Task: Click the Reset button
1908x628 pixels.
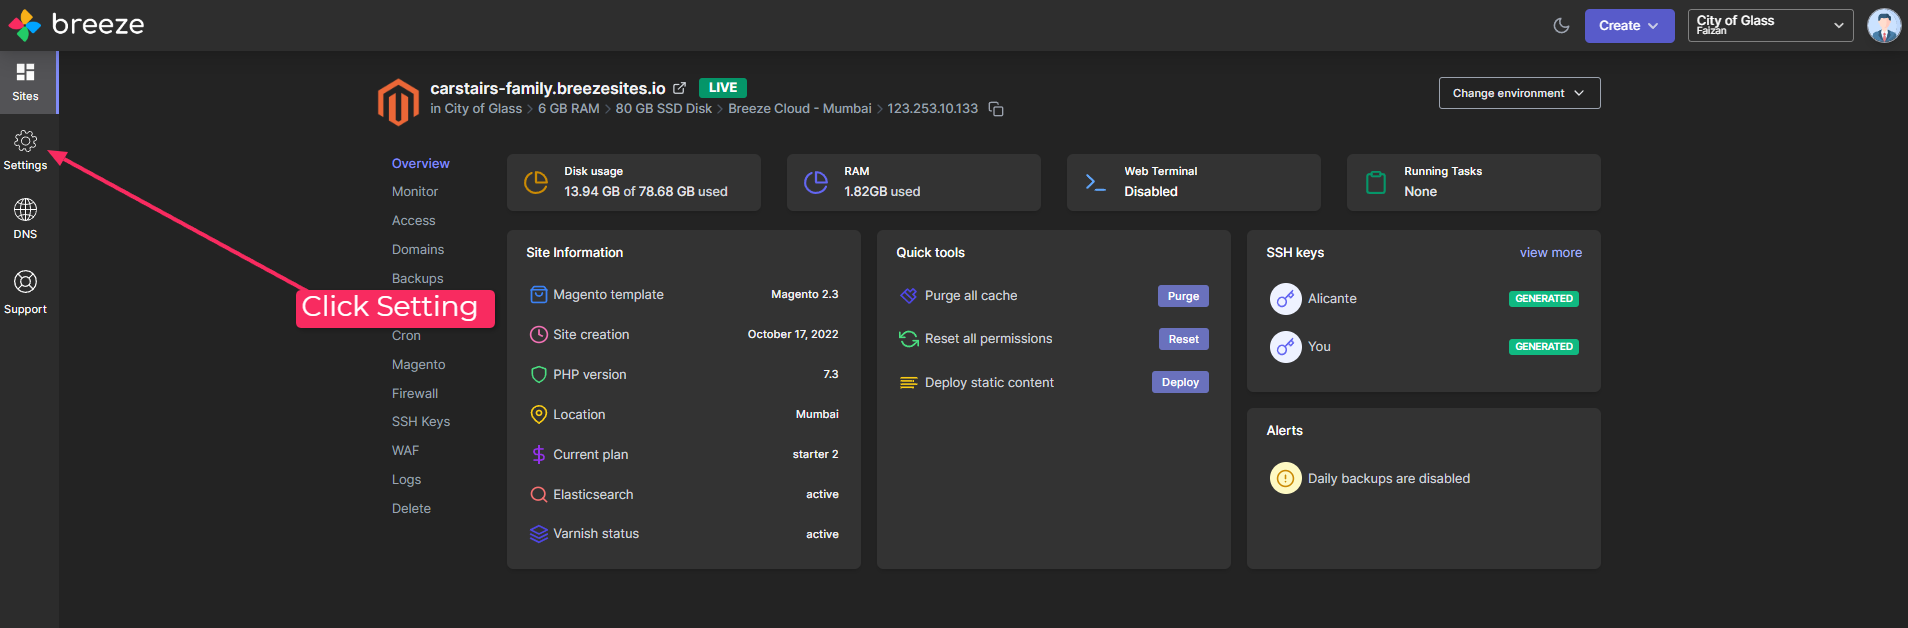Action: point(1184,339)
